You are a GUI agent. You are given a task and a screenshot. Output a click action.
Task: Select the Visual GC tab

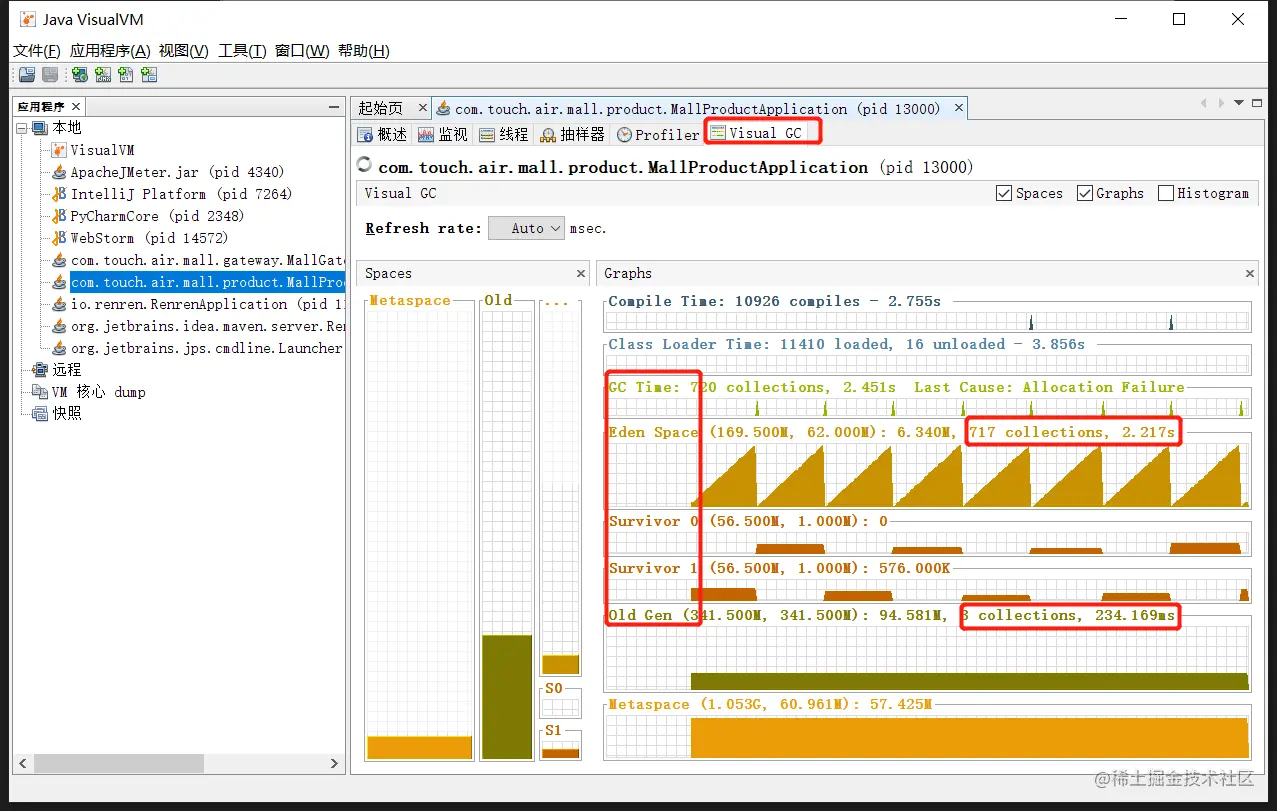(756, 133)
